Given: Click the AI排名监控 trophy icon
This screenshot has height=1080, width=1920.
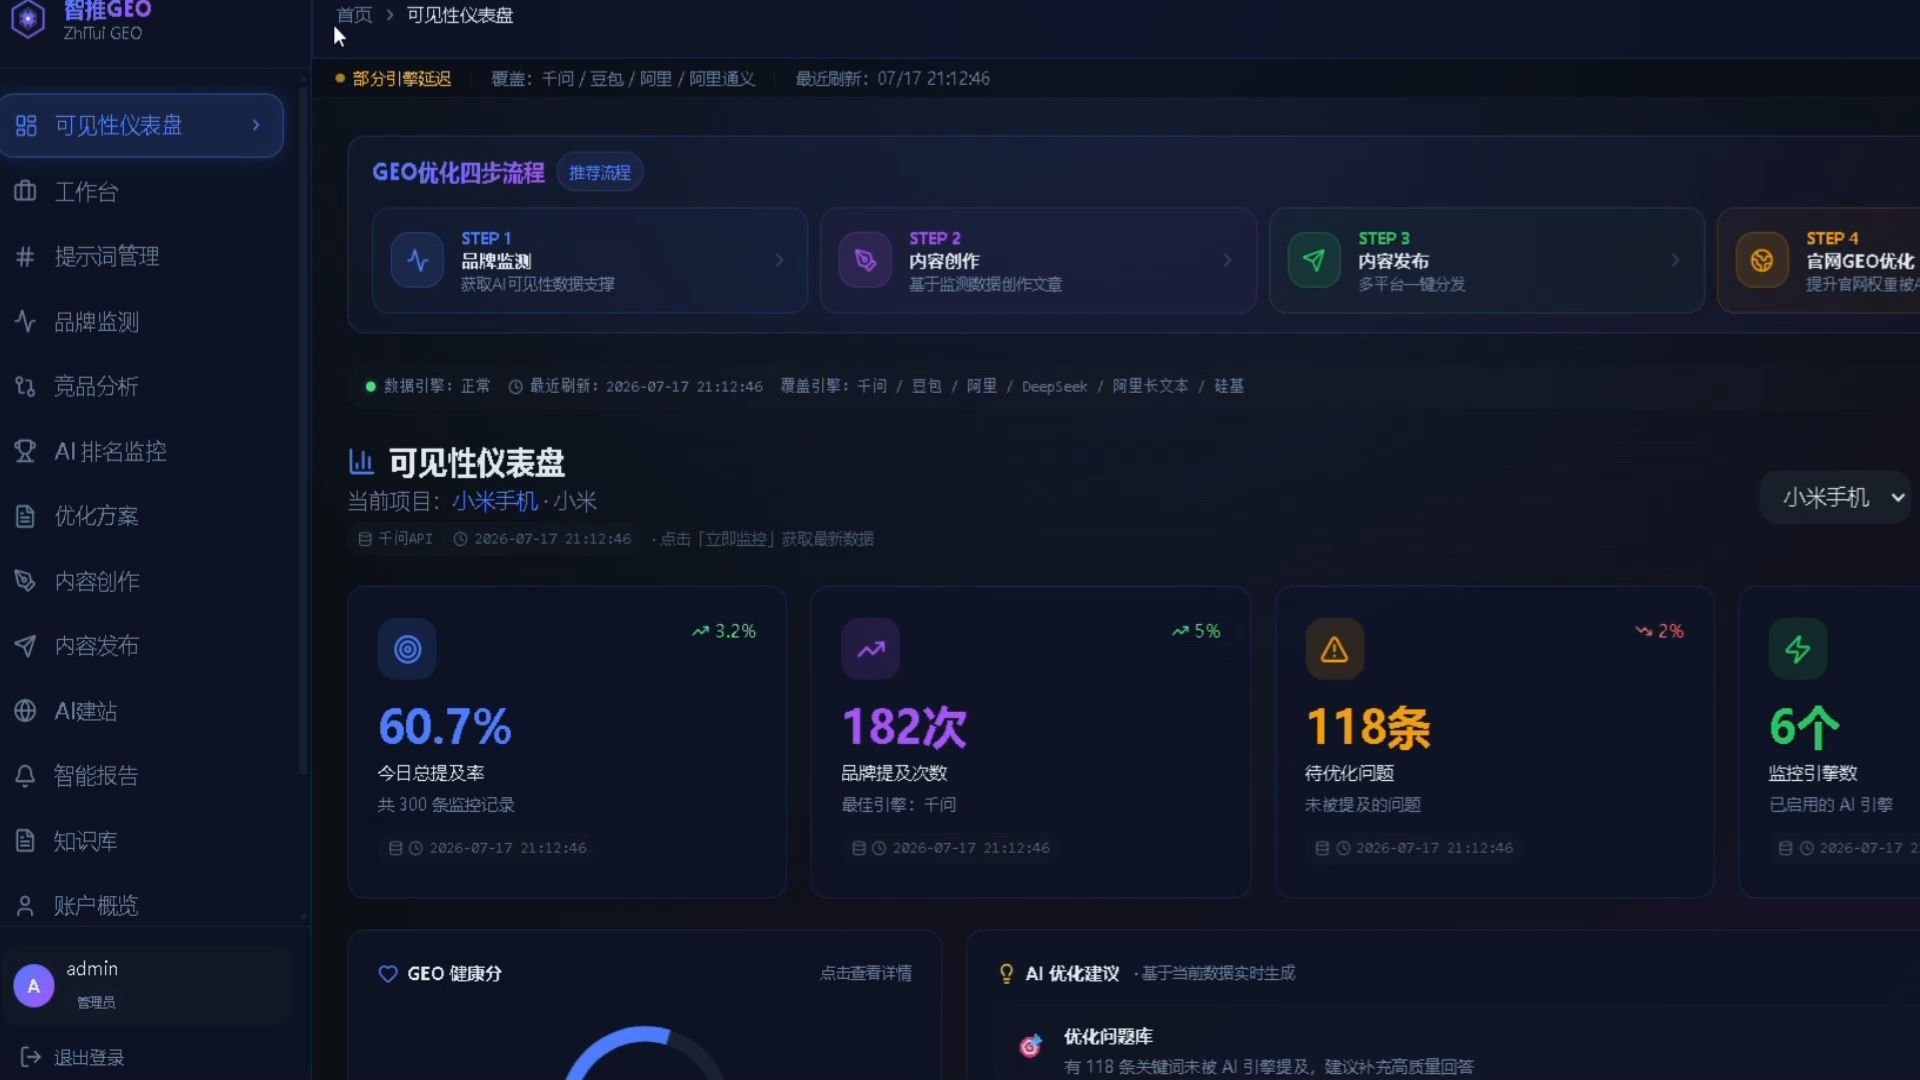Looking at the screenshot, I should tap(25, 451).
